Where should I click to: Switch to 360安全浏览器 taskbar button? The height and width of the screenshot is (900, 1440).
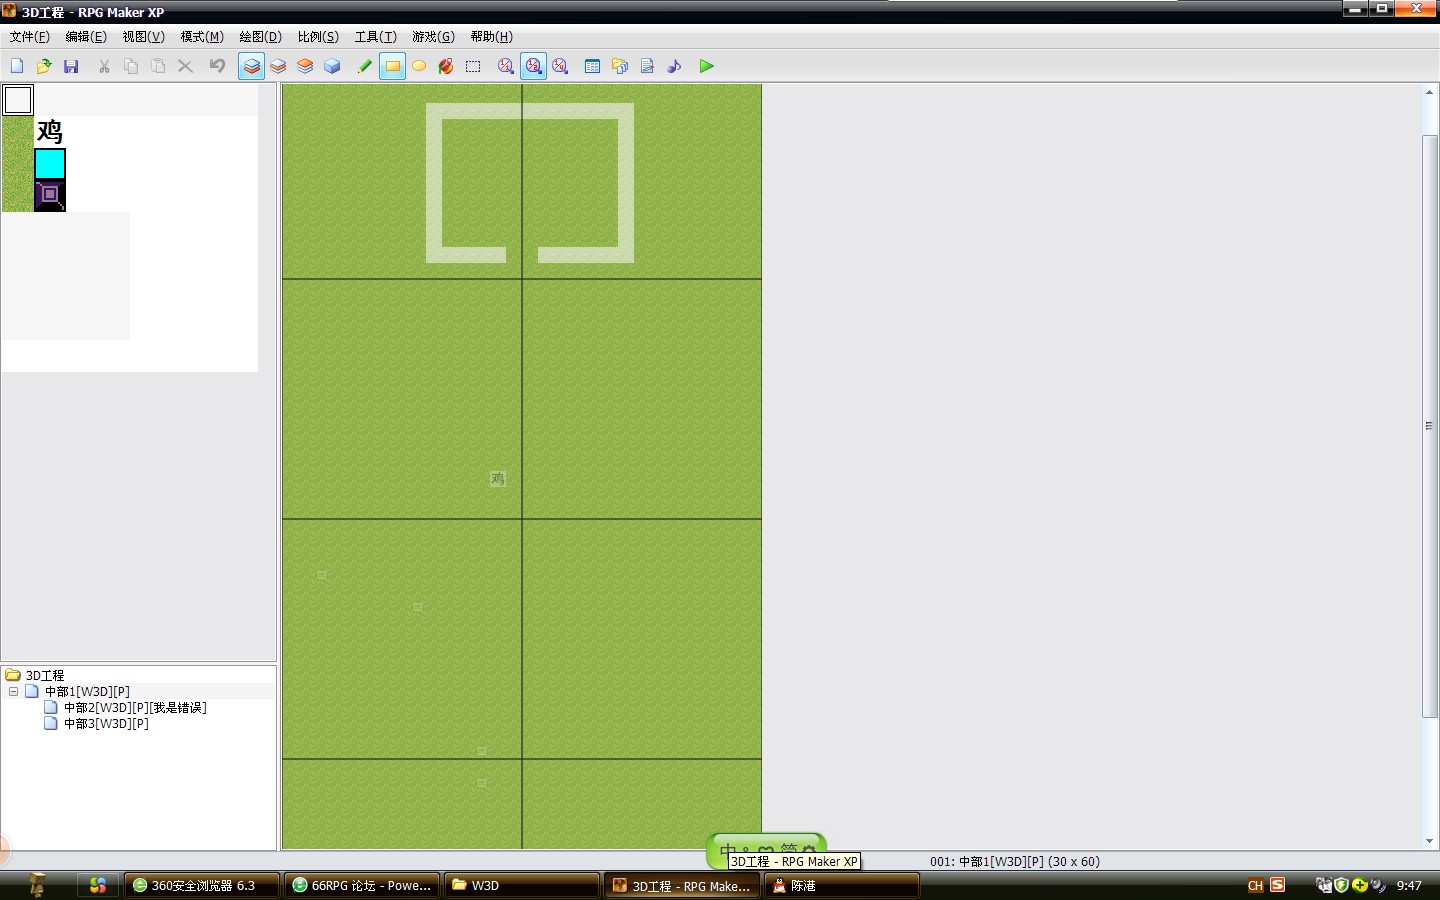coord(202,885)
